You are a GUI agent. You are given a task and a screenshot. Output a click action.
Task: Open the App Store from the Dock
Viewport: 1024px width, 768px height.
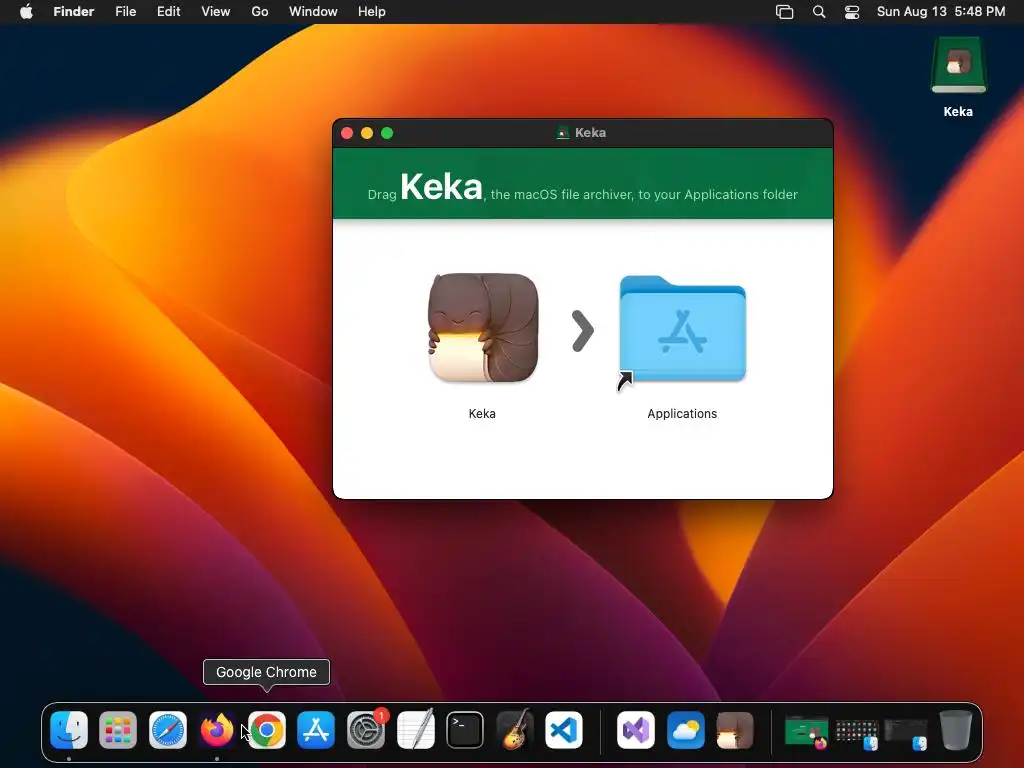(316, 729)
